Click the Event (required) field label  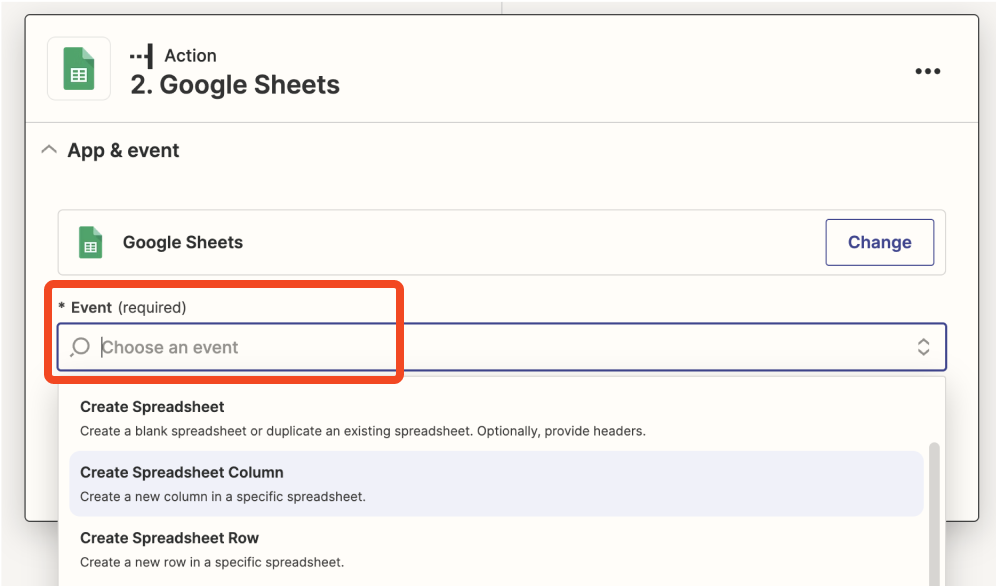123,308
